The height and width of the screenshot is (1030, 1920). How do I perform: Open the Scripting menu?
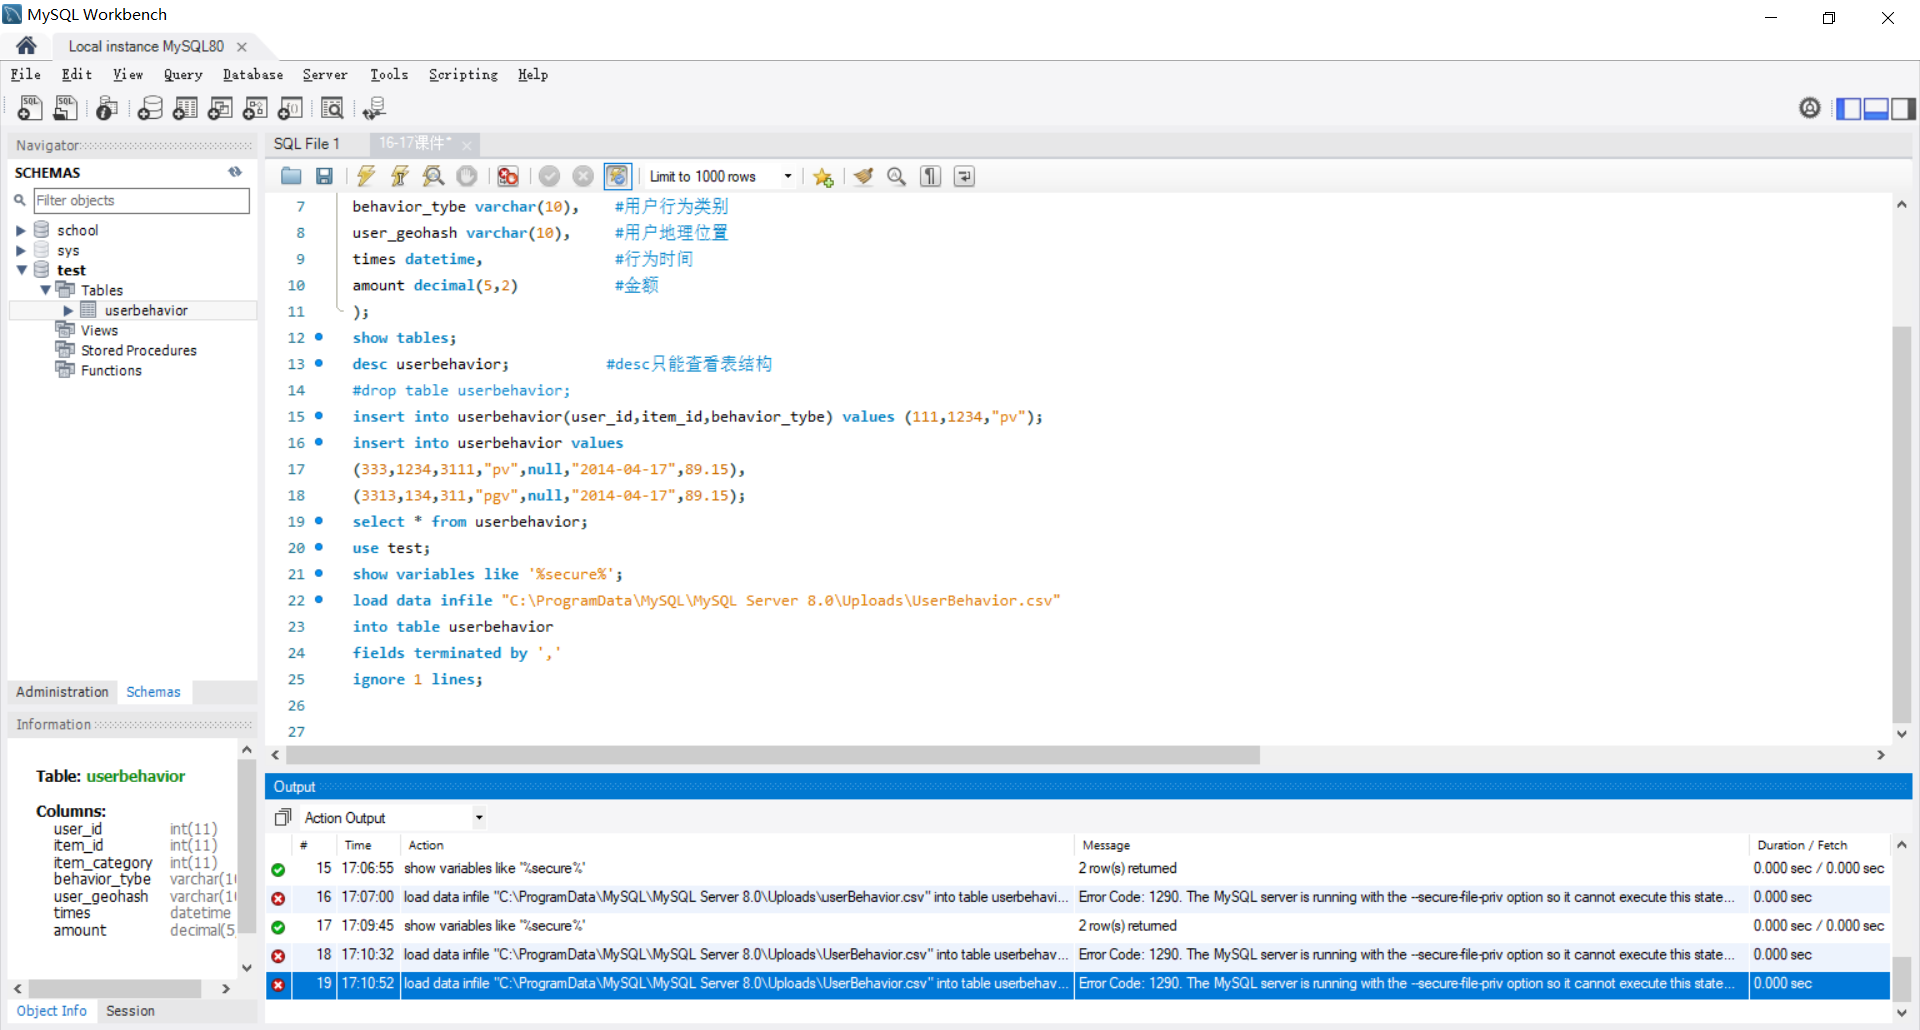[x=463, y=74]
